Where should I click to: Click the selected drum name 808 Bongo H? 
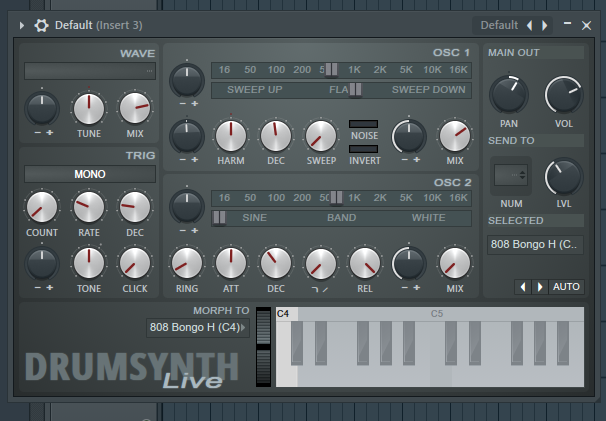click(x=535, y=245)
